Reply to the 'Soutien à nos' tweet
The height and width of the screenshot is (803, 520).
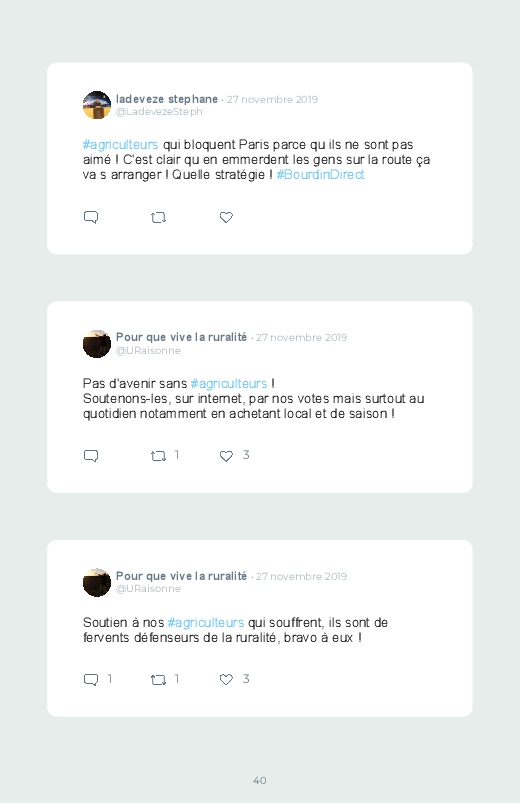91,680
